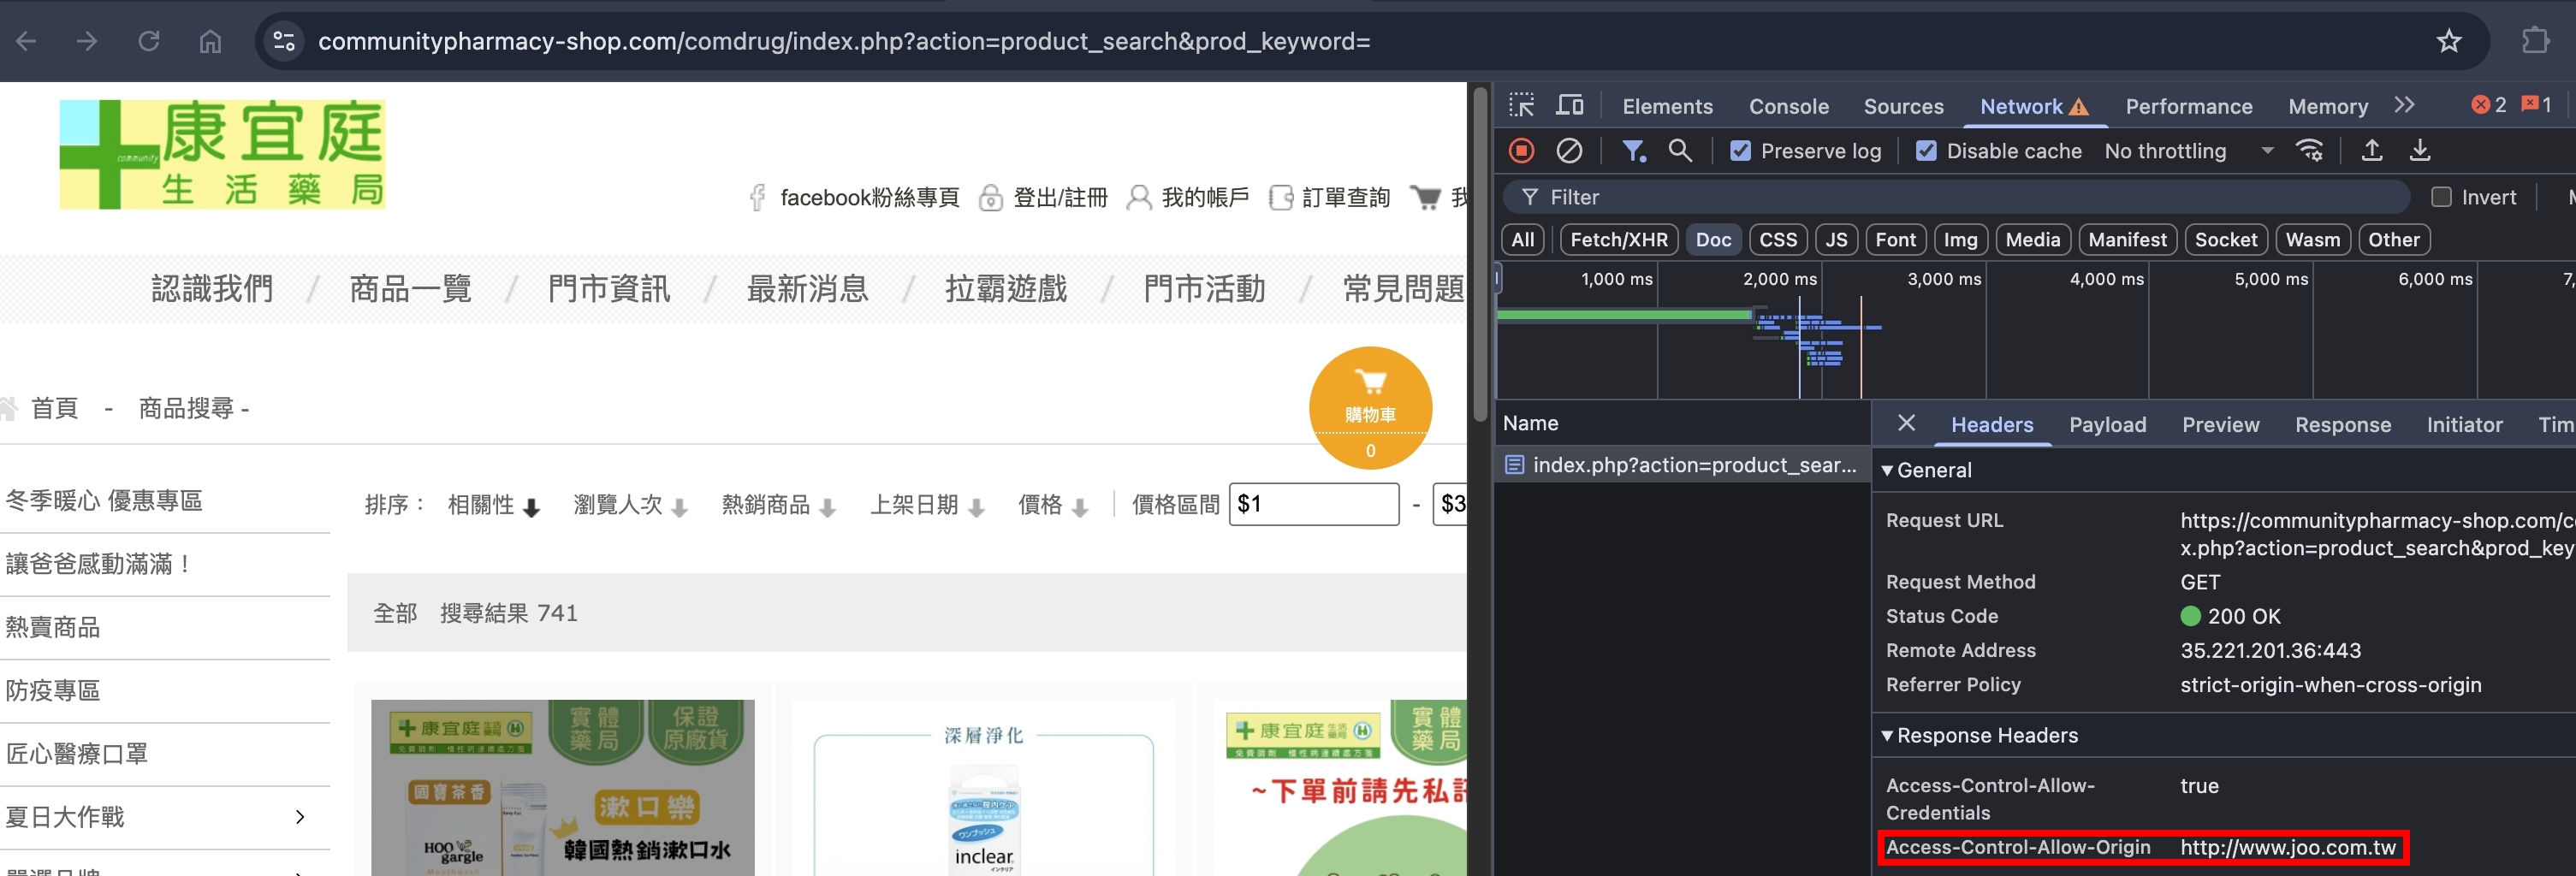Image resolution: width=2576 pixels, height=876 pixels.
Task: Open the Payload tab
Action: click(x=2107, y=425)
